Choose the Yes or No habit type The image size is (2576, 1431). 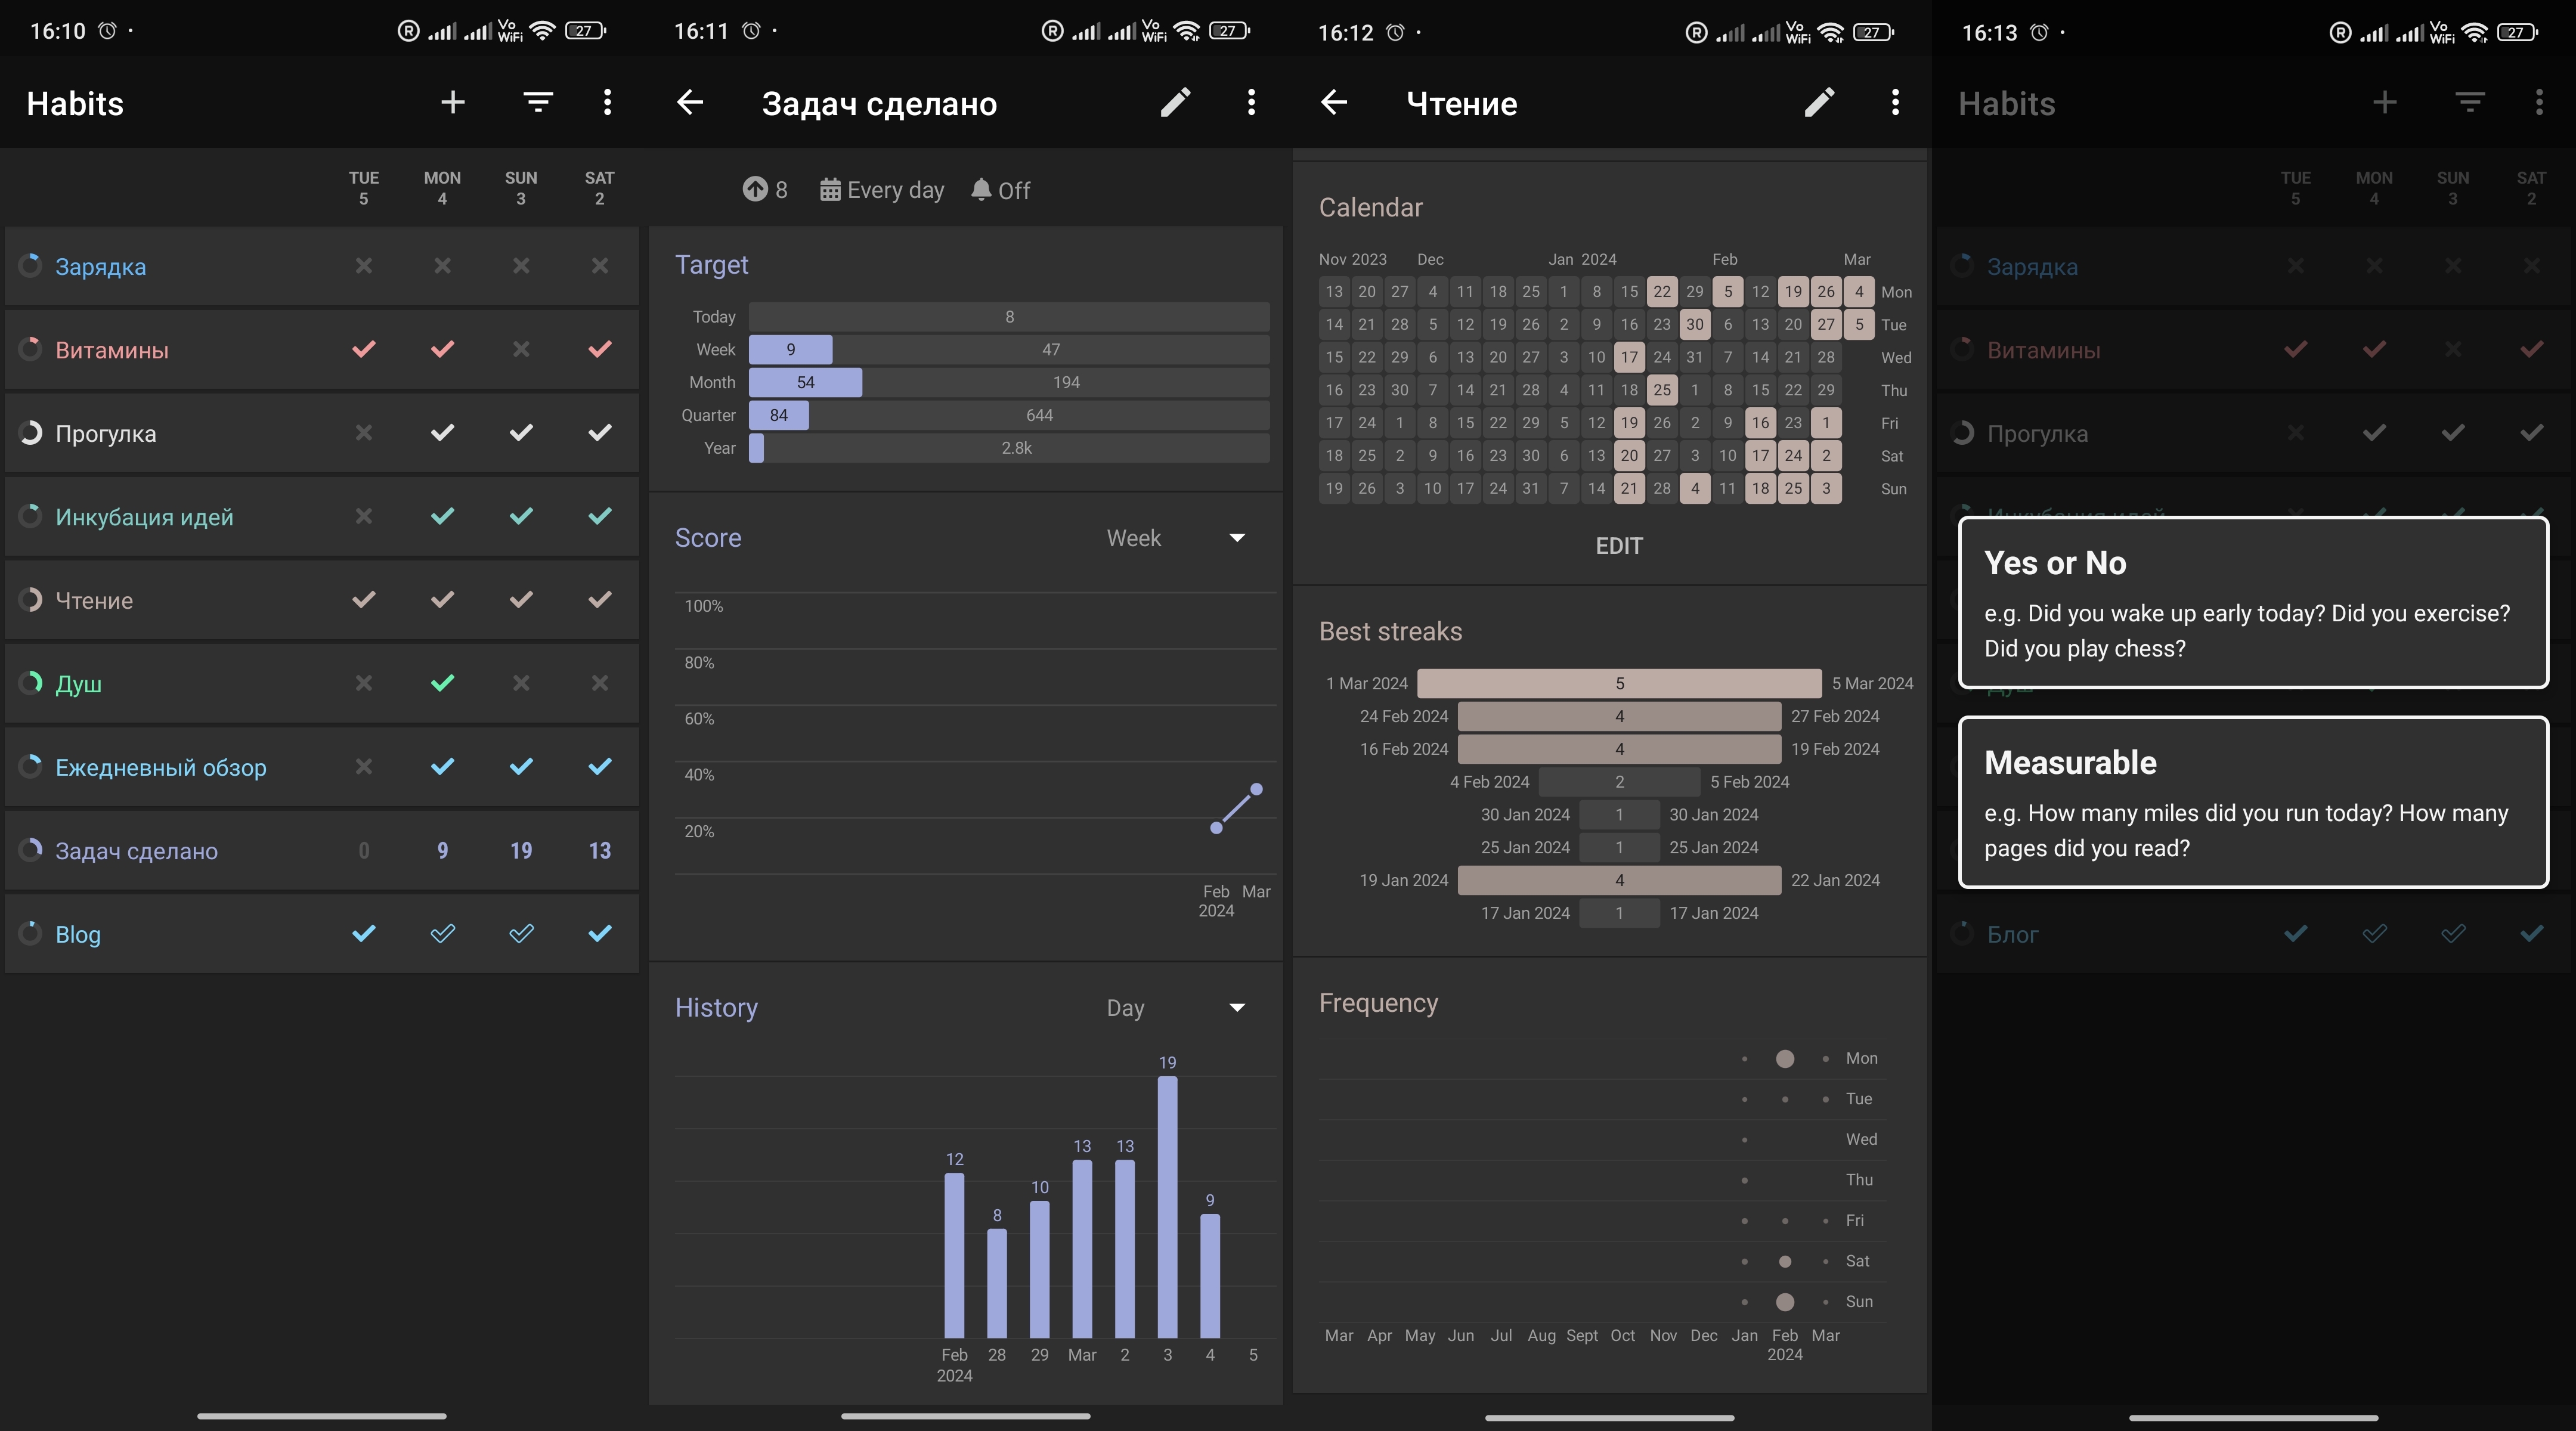tap(2253, 603)
